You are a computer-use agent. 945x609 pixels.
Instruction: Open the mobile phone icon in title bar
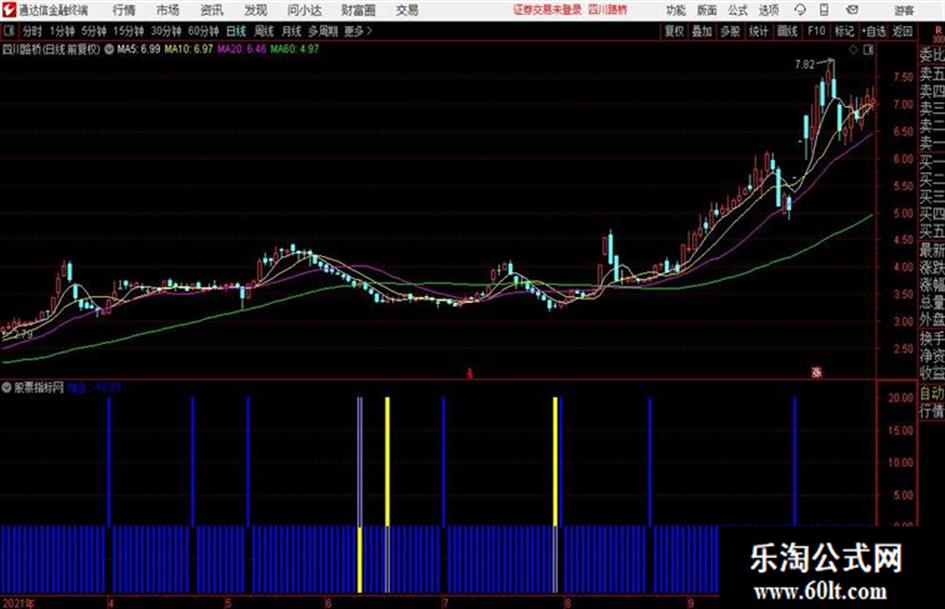[x=824, y=10]
